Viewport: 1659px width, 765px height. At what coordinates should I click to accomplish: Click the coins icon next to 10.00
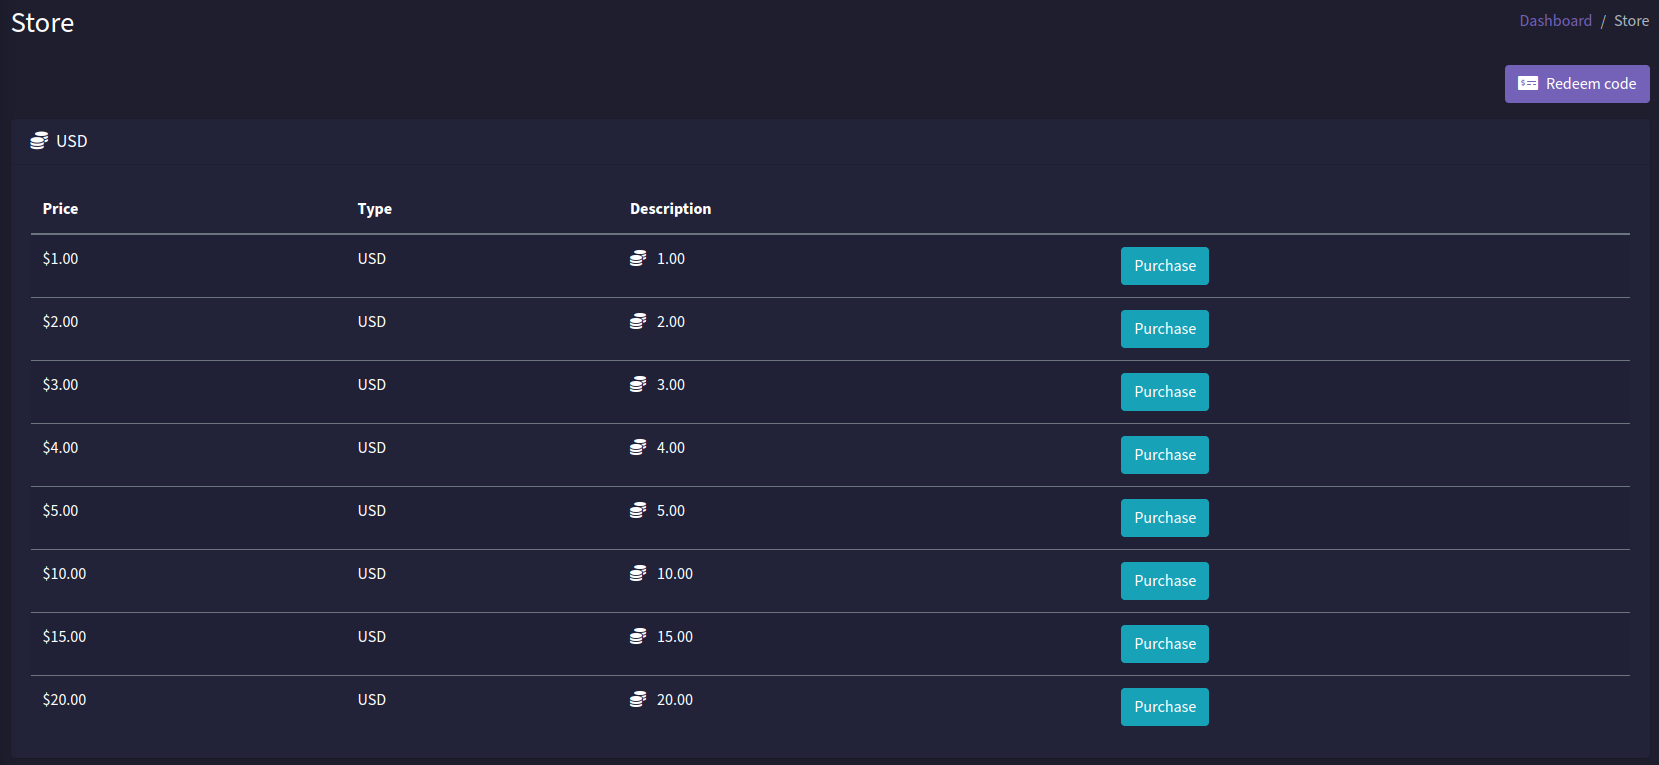[x=638, y=574]
